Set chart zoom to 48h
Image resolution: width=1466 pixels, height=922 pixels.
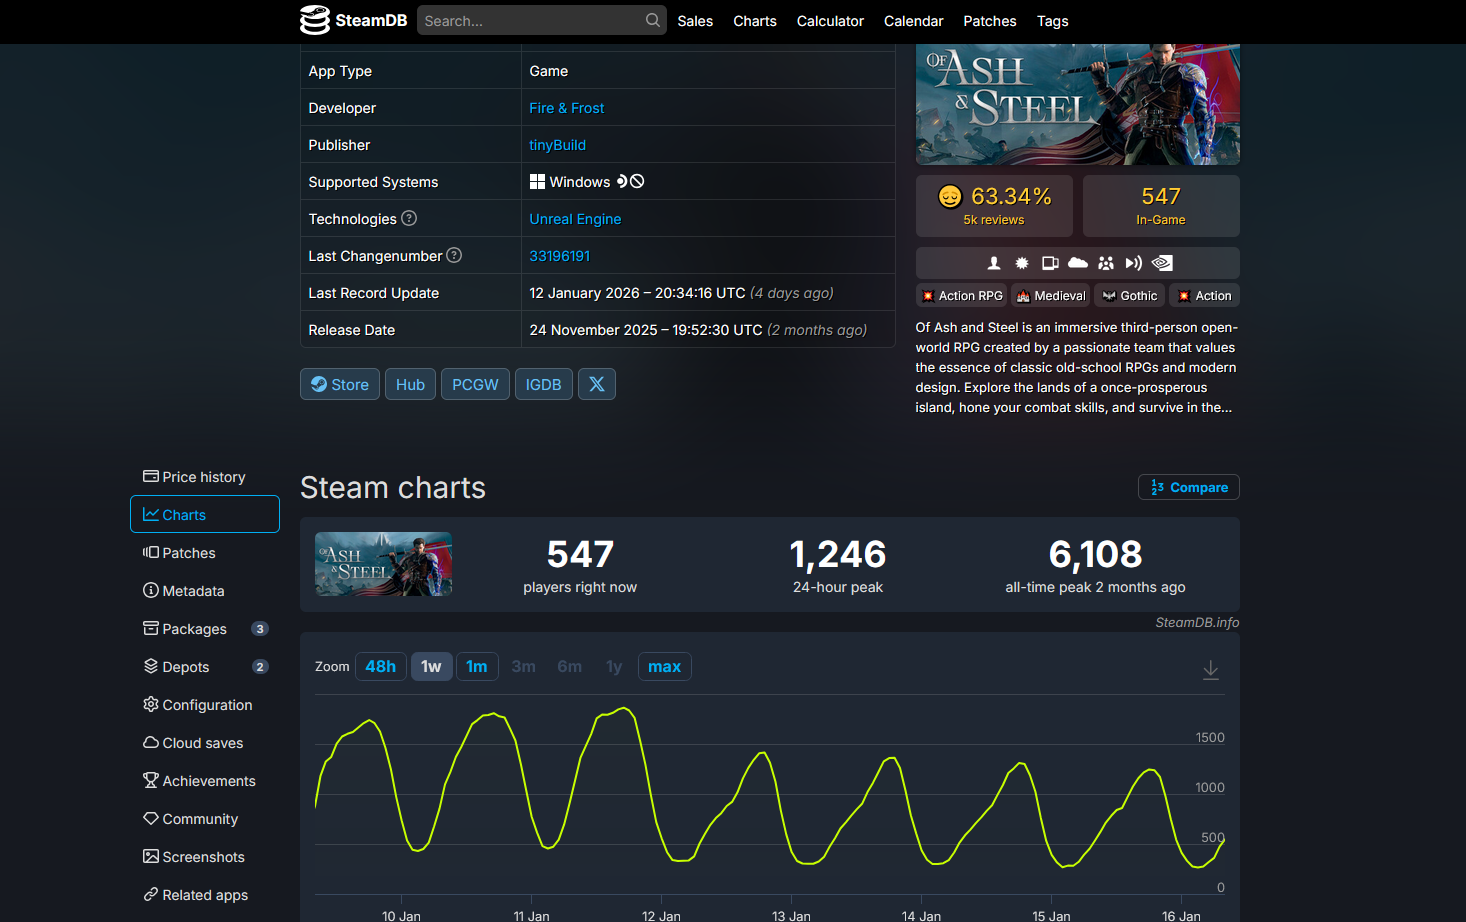381,667
